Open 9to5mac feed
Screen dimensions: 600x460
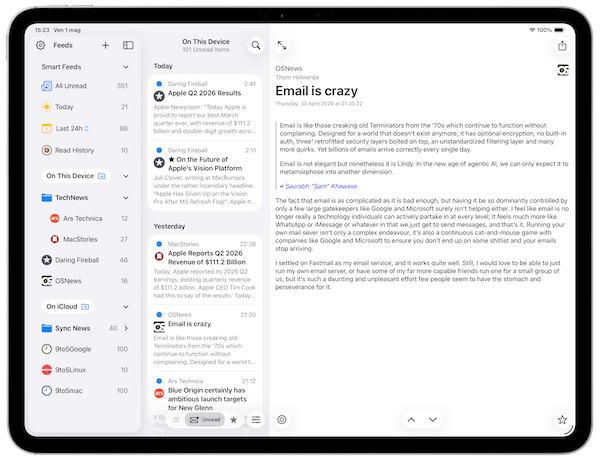coord(85,391)
